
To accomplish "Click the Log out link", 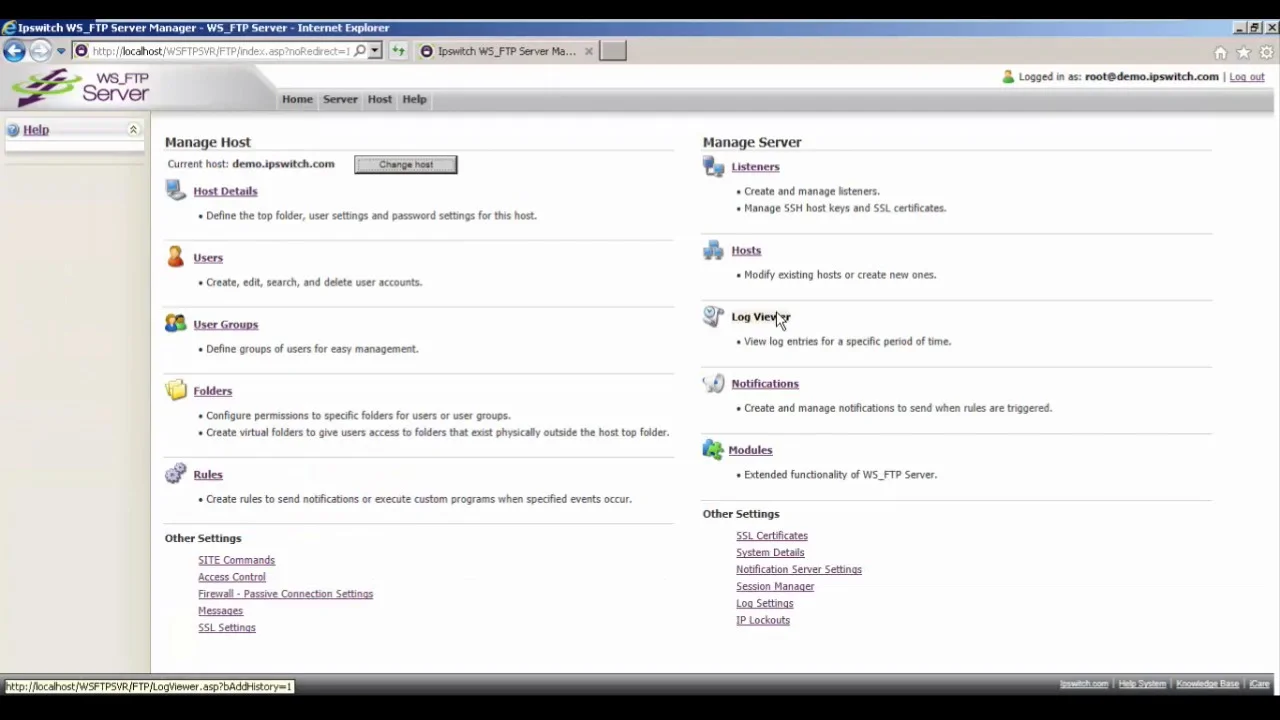I will click(1247, 77).
